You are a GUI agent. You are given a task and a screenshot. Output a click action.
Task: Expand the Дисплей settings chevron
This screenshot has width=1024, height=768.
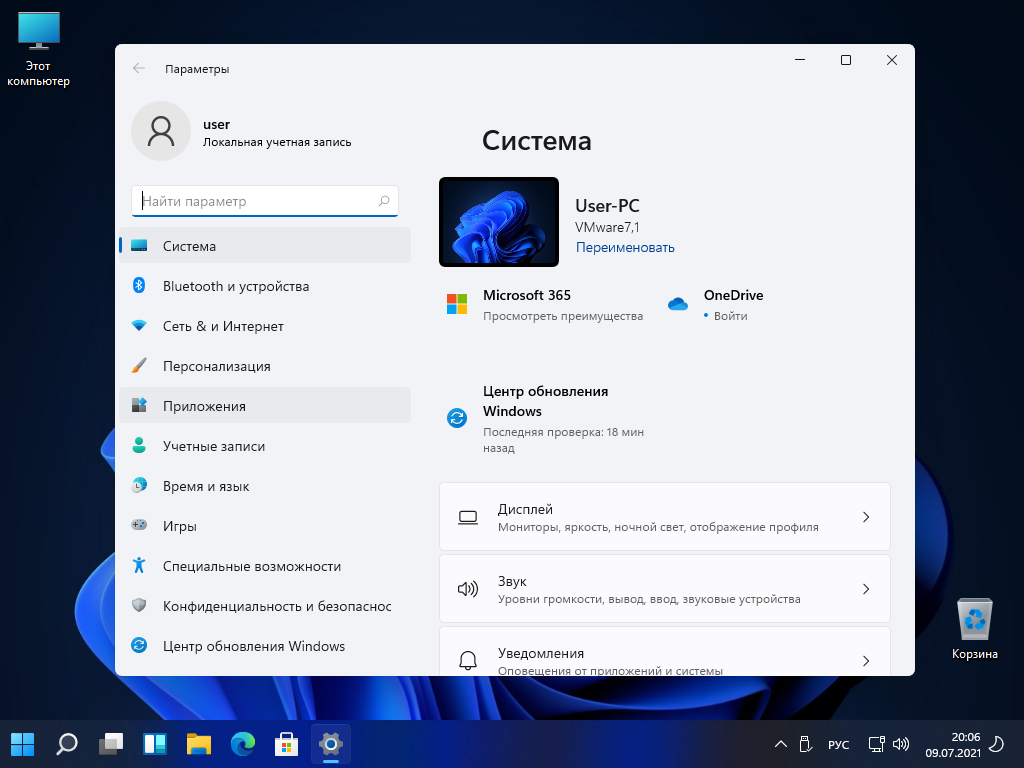866,517
